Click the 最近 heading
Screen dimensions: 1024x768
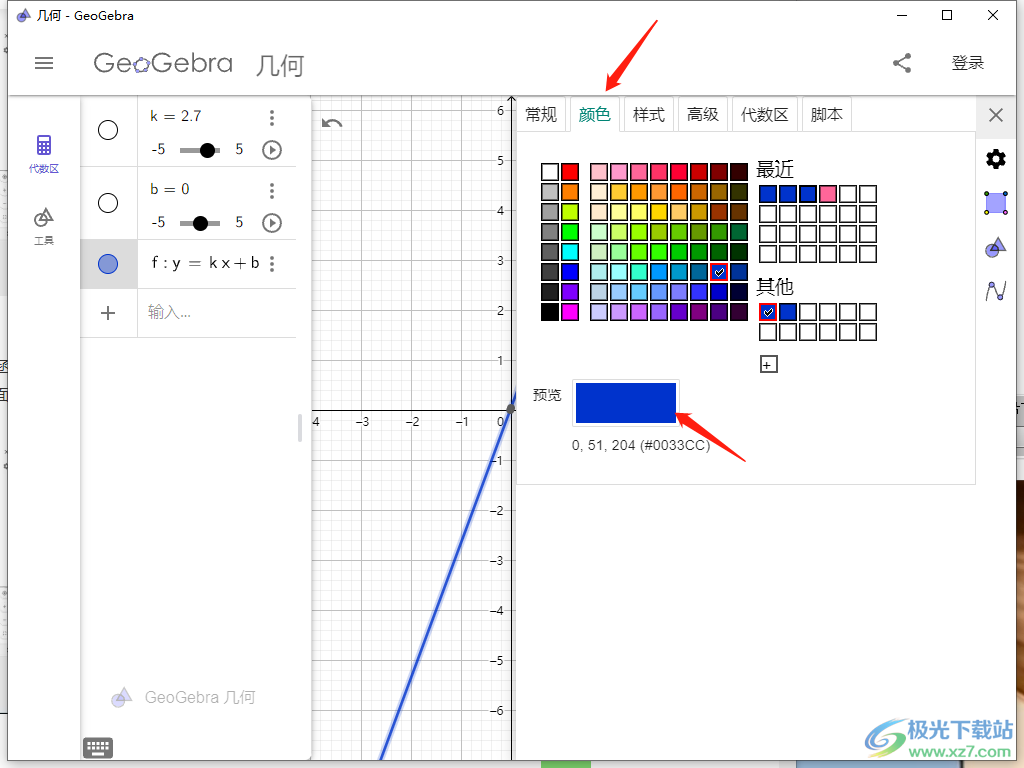point(775,170)
